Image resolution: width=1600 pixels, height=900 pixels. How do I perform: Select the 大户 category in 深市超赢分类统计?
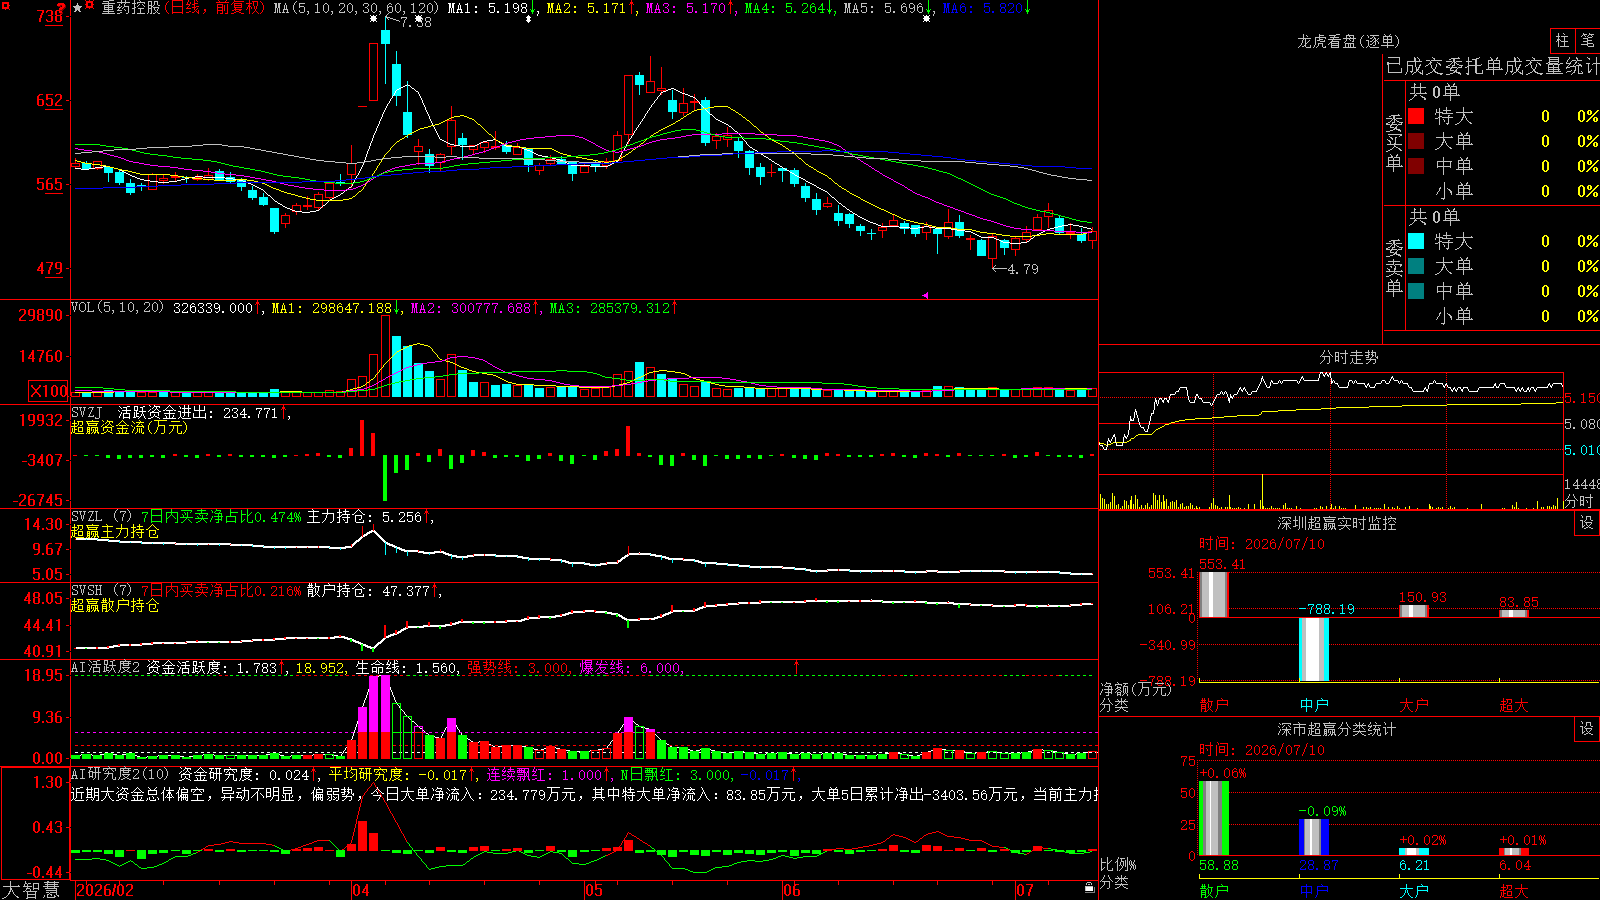click(x=1414, y=890)
